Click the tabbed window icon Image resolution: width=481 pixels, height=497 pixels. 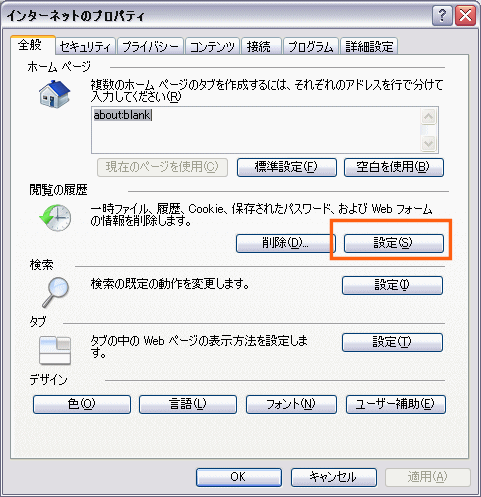tap(55, 350)
